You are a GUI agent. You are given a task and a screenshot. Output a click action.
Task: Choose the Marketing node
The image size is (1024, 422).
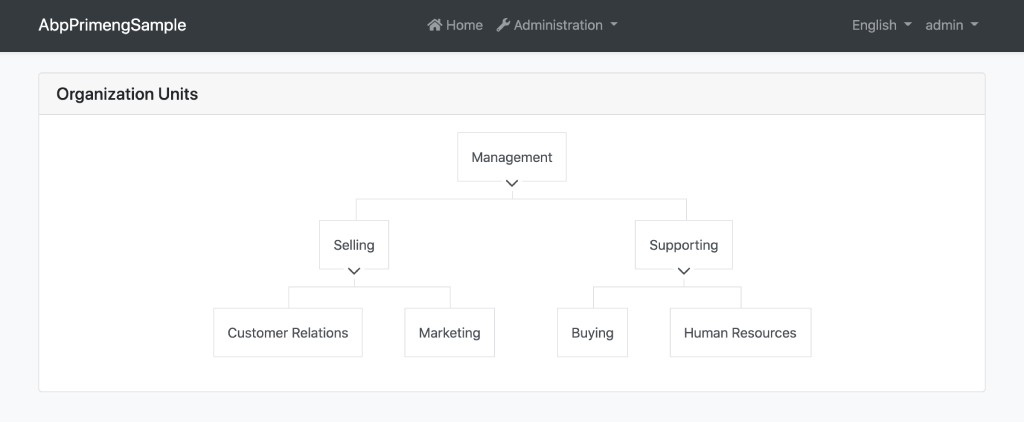449,333
